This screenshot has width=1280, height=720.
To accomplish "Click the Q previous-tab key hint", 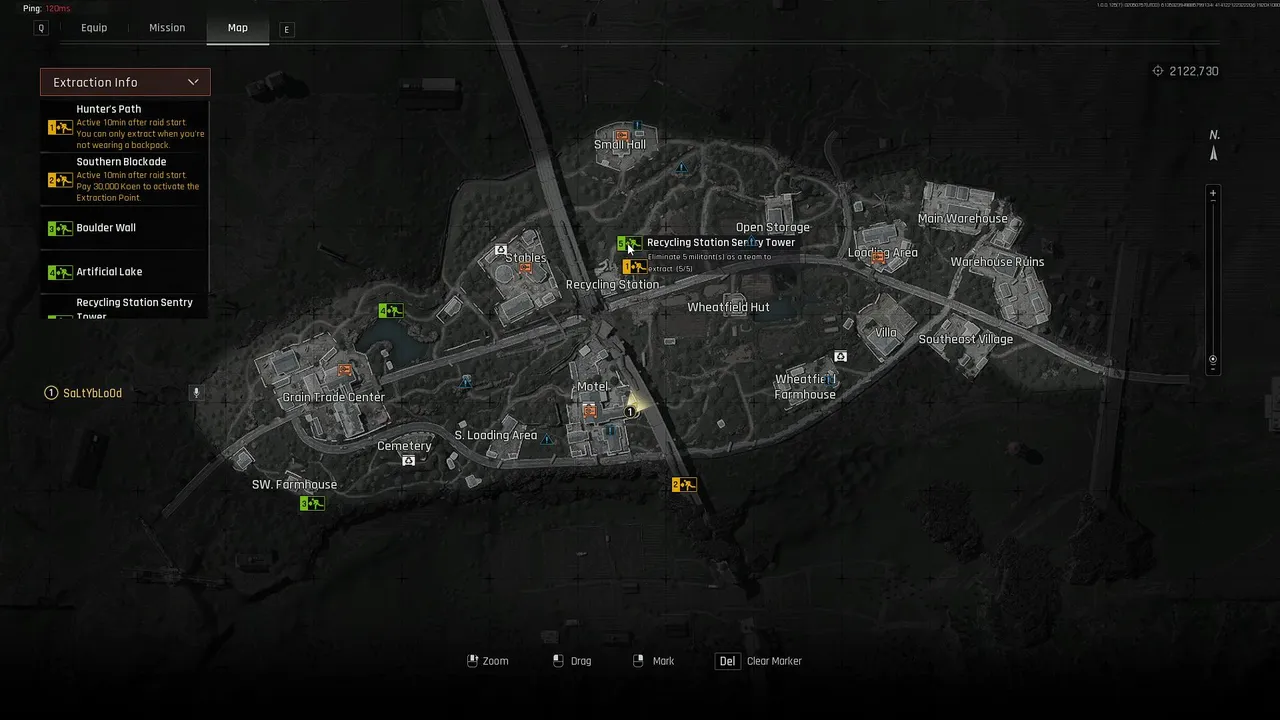I will pos(41,29).
